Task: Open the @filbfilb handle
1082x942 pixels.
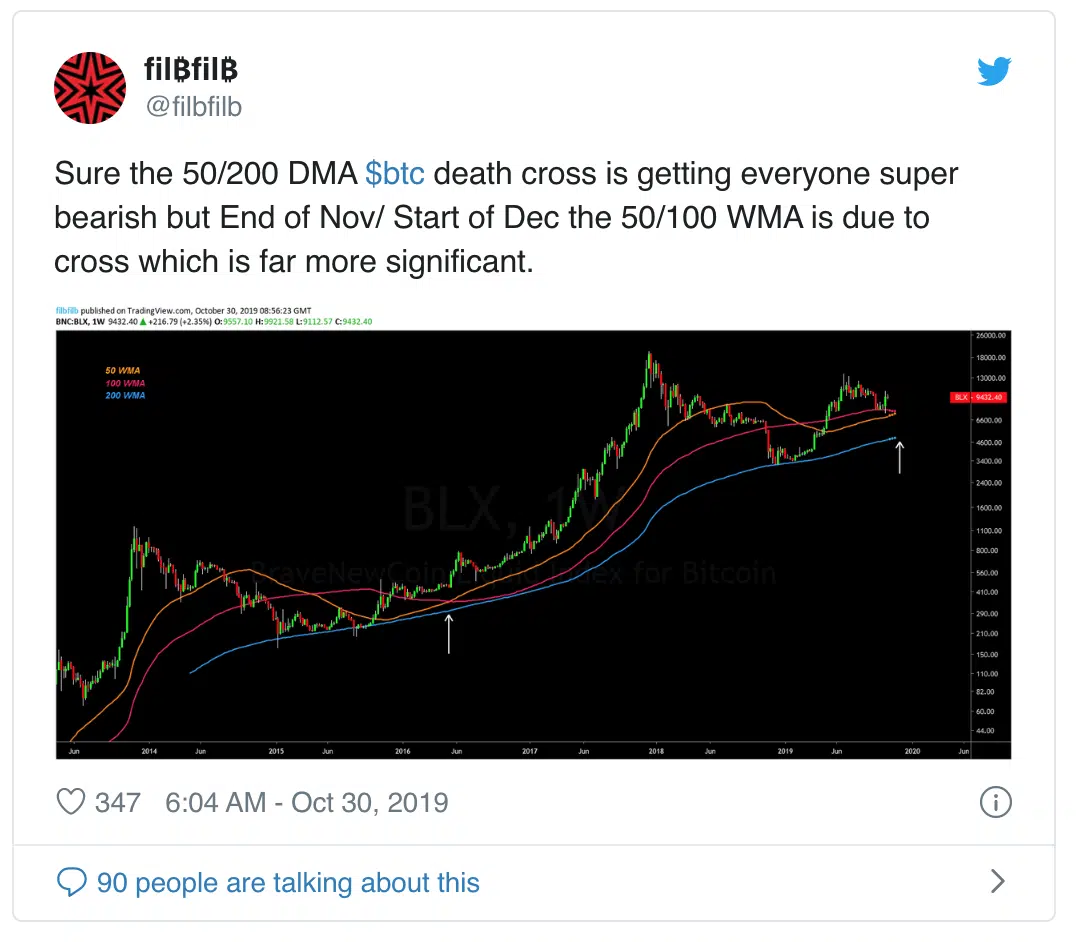Action: (x=193, y=106)
